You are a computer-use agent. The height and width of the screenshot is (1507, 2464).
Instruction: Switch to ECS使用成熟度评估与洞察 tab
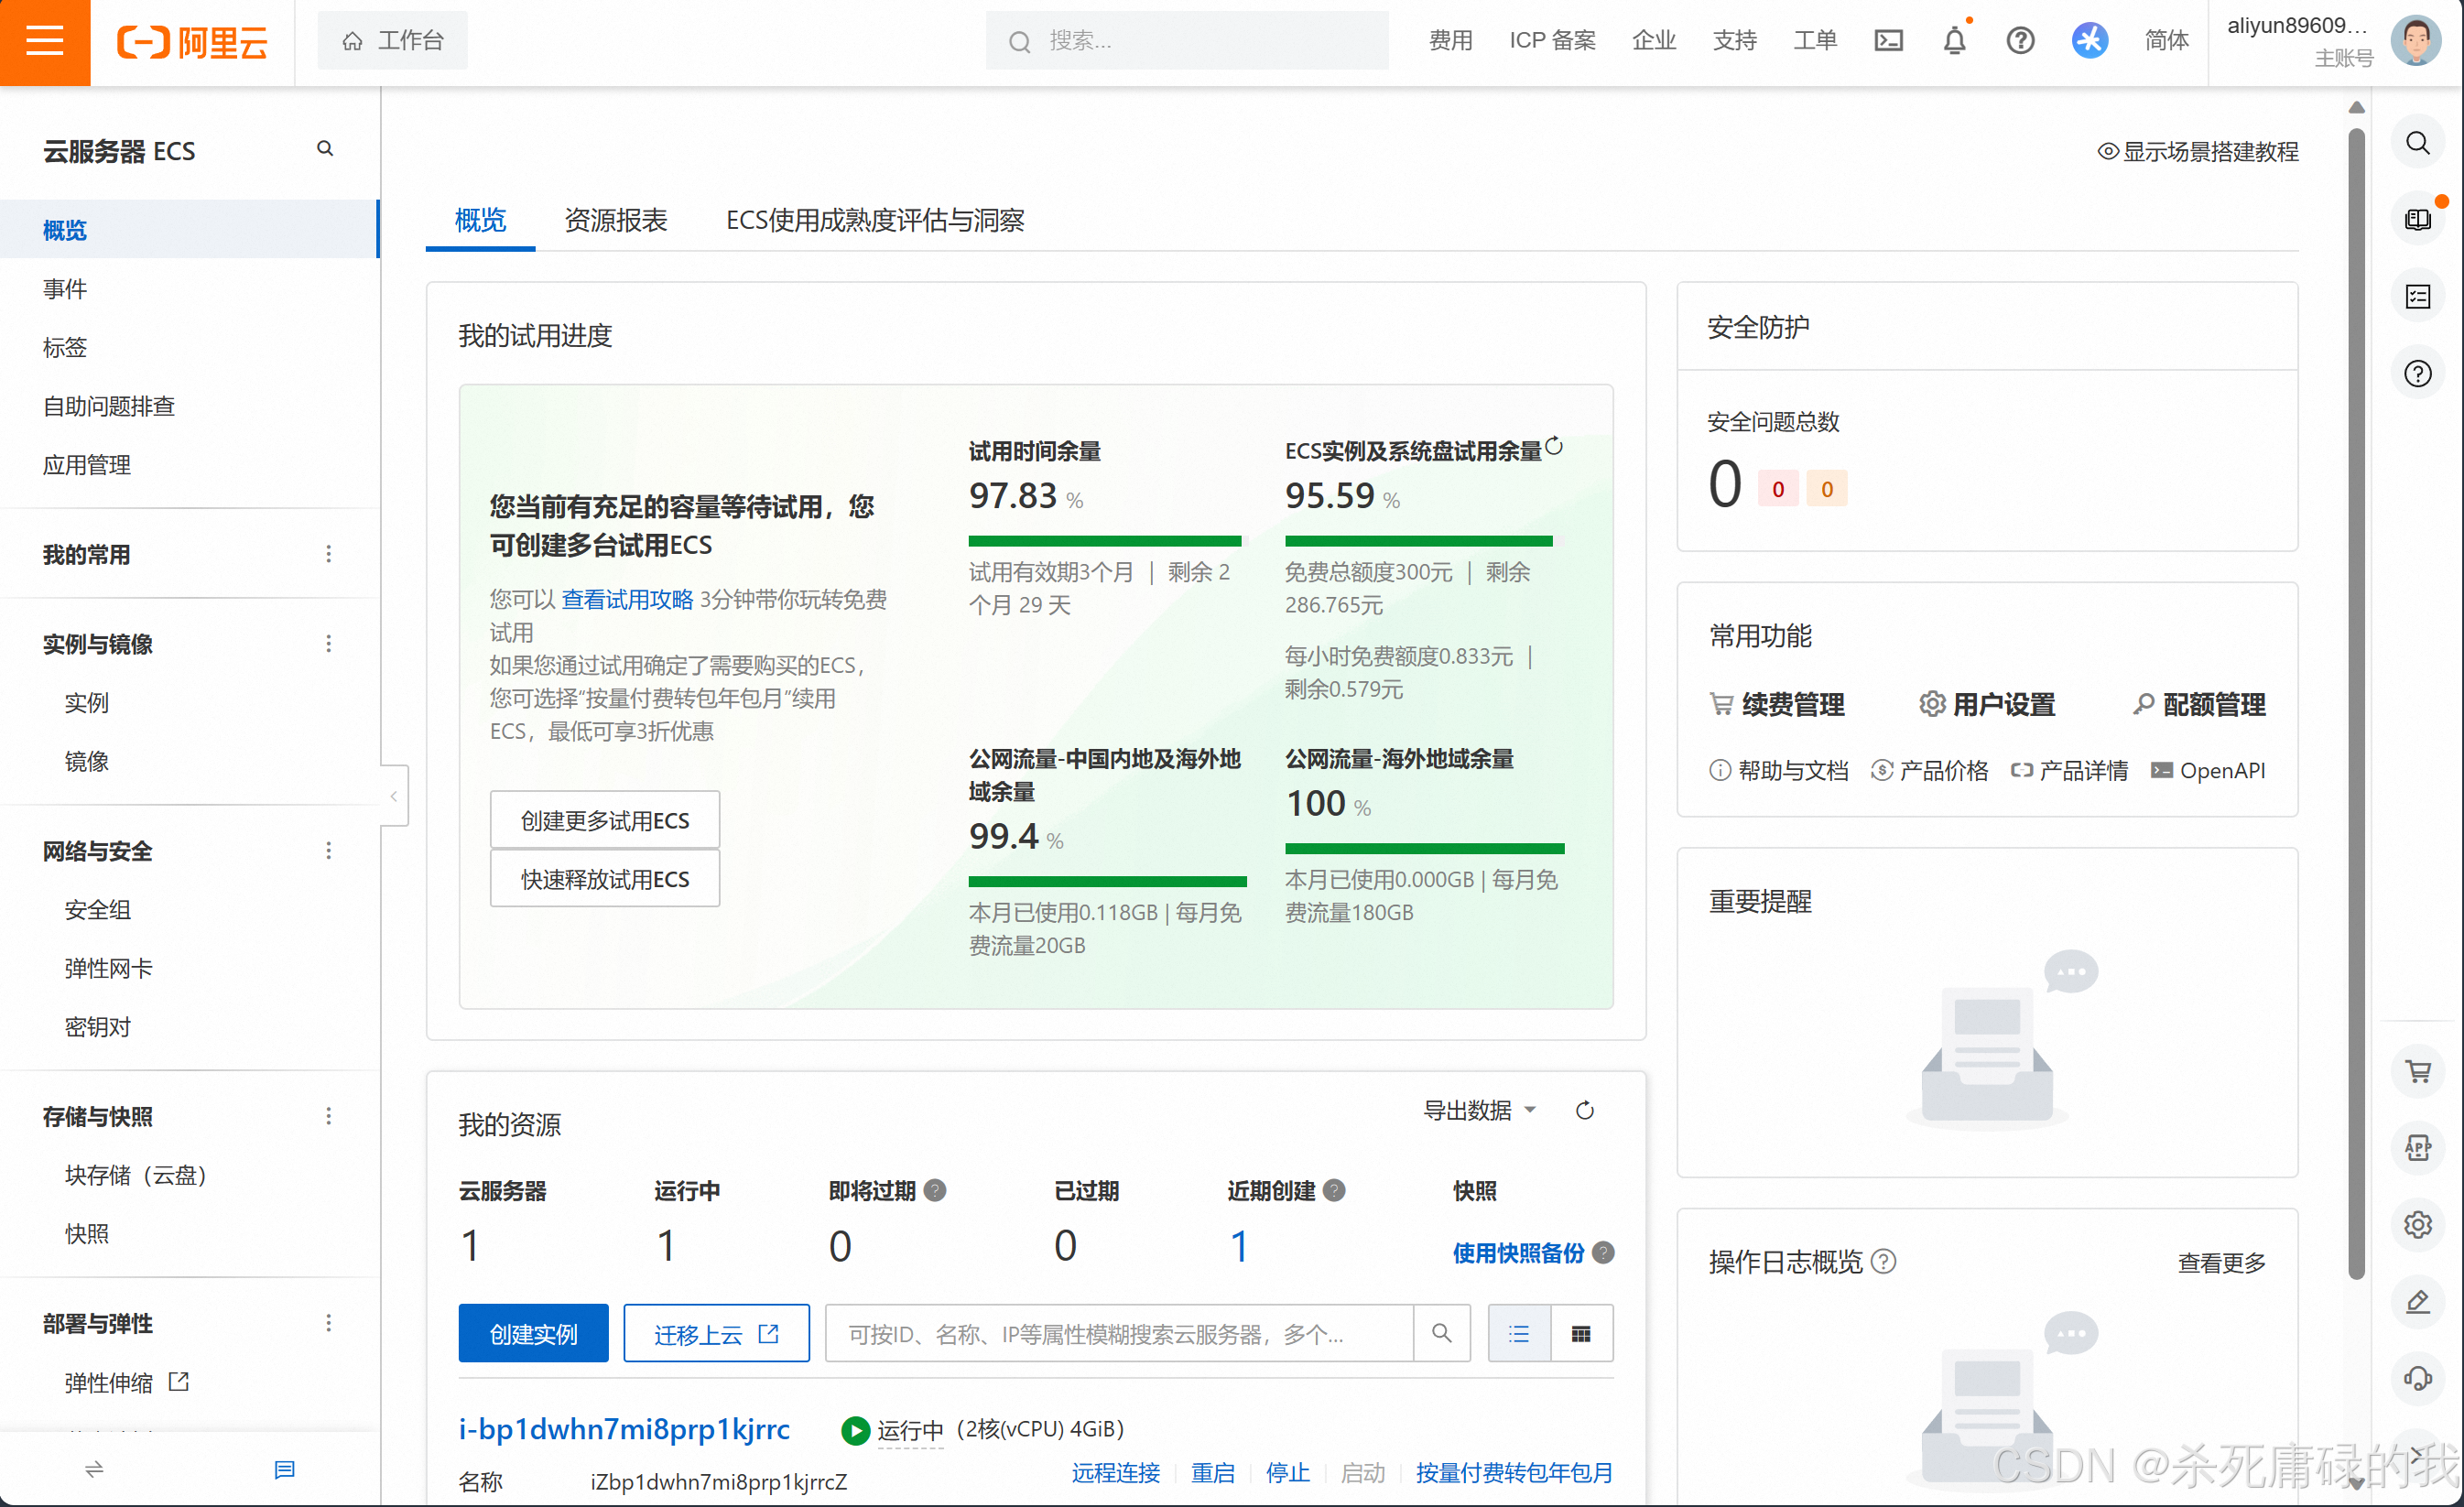point(875,220)
